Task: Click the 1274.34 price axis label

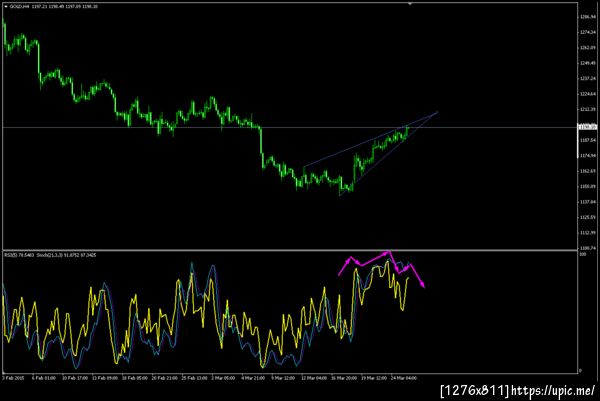Action: coord(588,32)
